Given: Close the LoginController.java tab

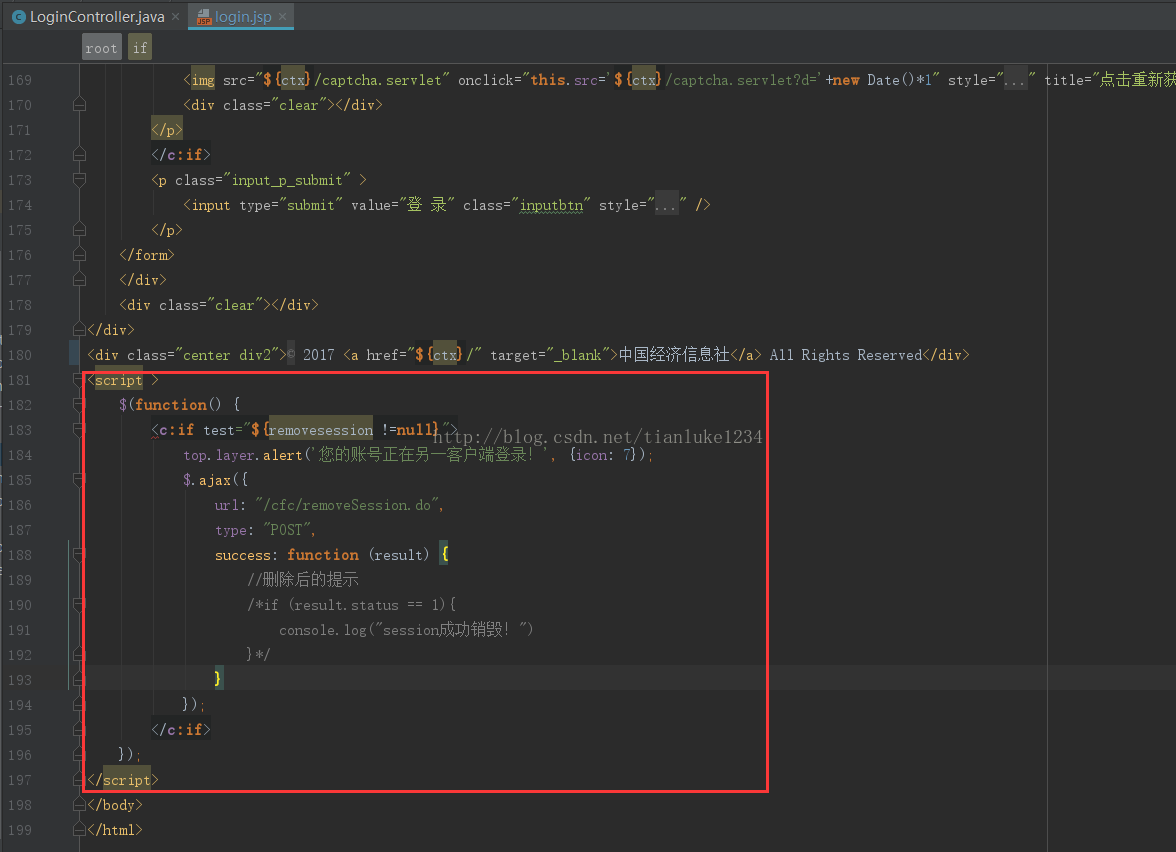Looking at the screenshot, I should [x=176, y=16].
